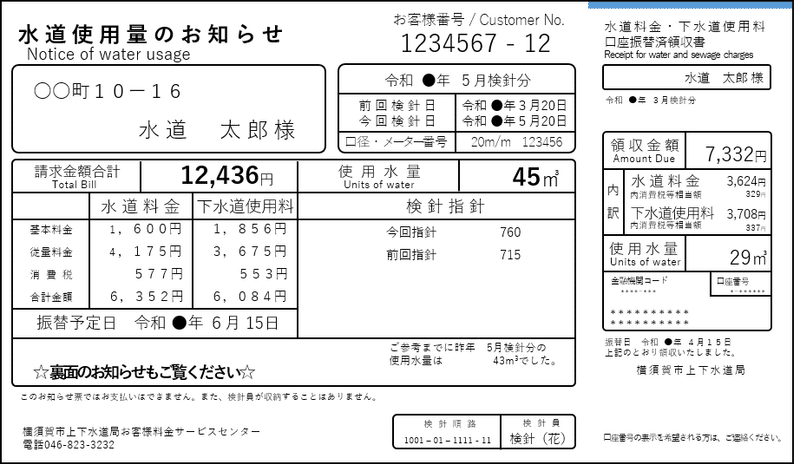Click the receipt heading Receipt for water and sewage charges
Screen dimensions: 800x464
(679, 55)
